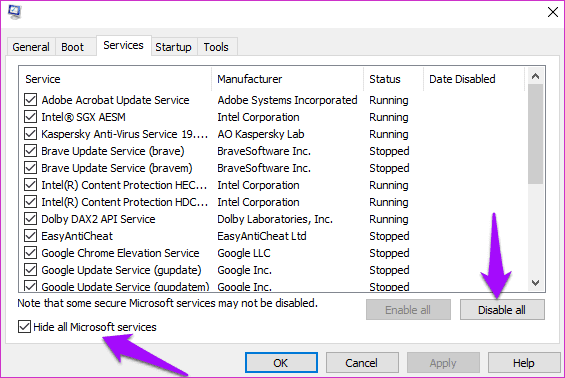
Task: Click the Disable all button
Action: click(502, 310)
